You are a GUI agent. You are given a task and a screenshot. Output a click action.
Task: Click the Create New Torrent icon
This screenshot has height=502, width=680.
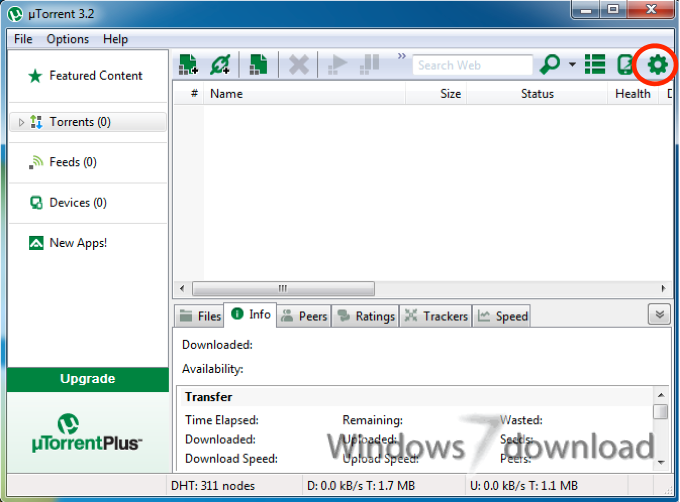point(258,65)
